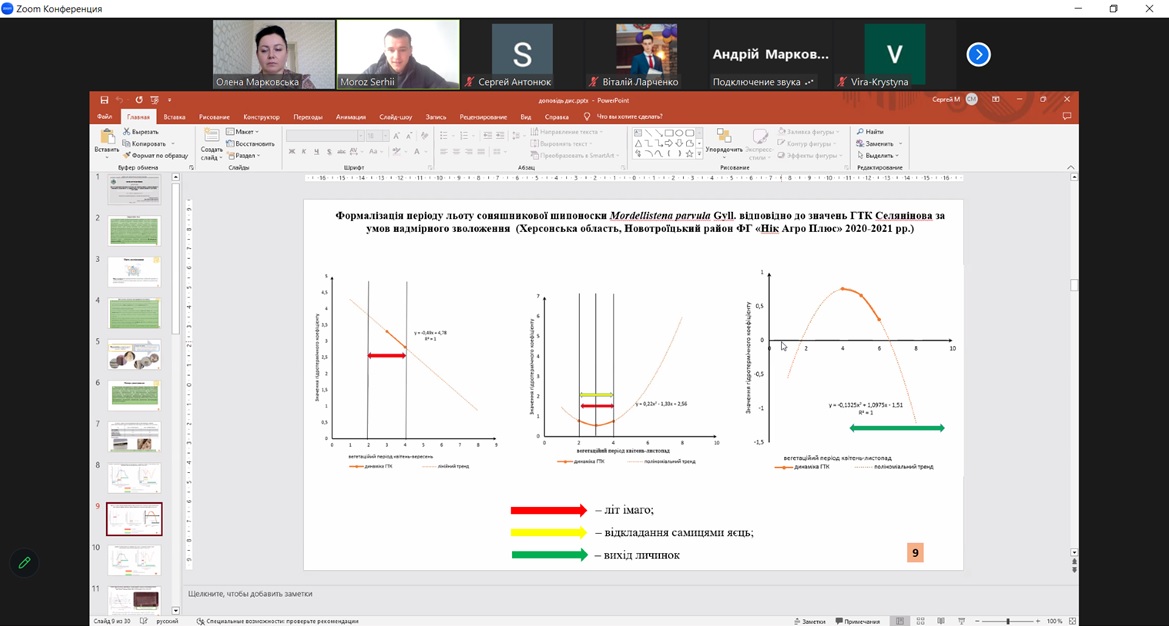
Task: Open Select (Выделить) dropdown
Action: pos(878,156)
